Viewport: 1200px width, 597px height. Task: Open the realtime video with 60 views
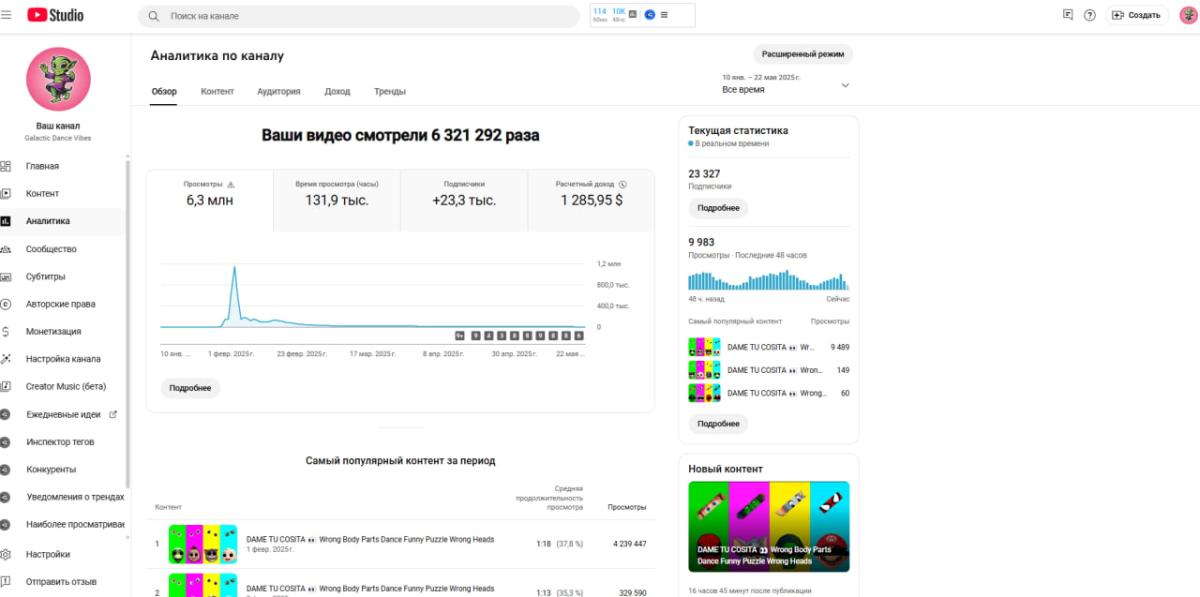point(768,393)
